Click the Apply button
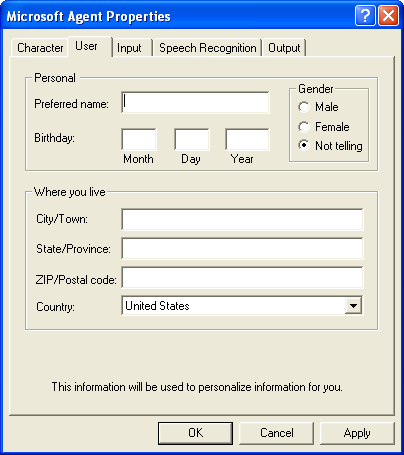 (357, 433)
